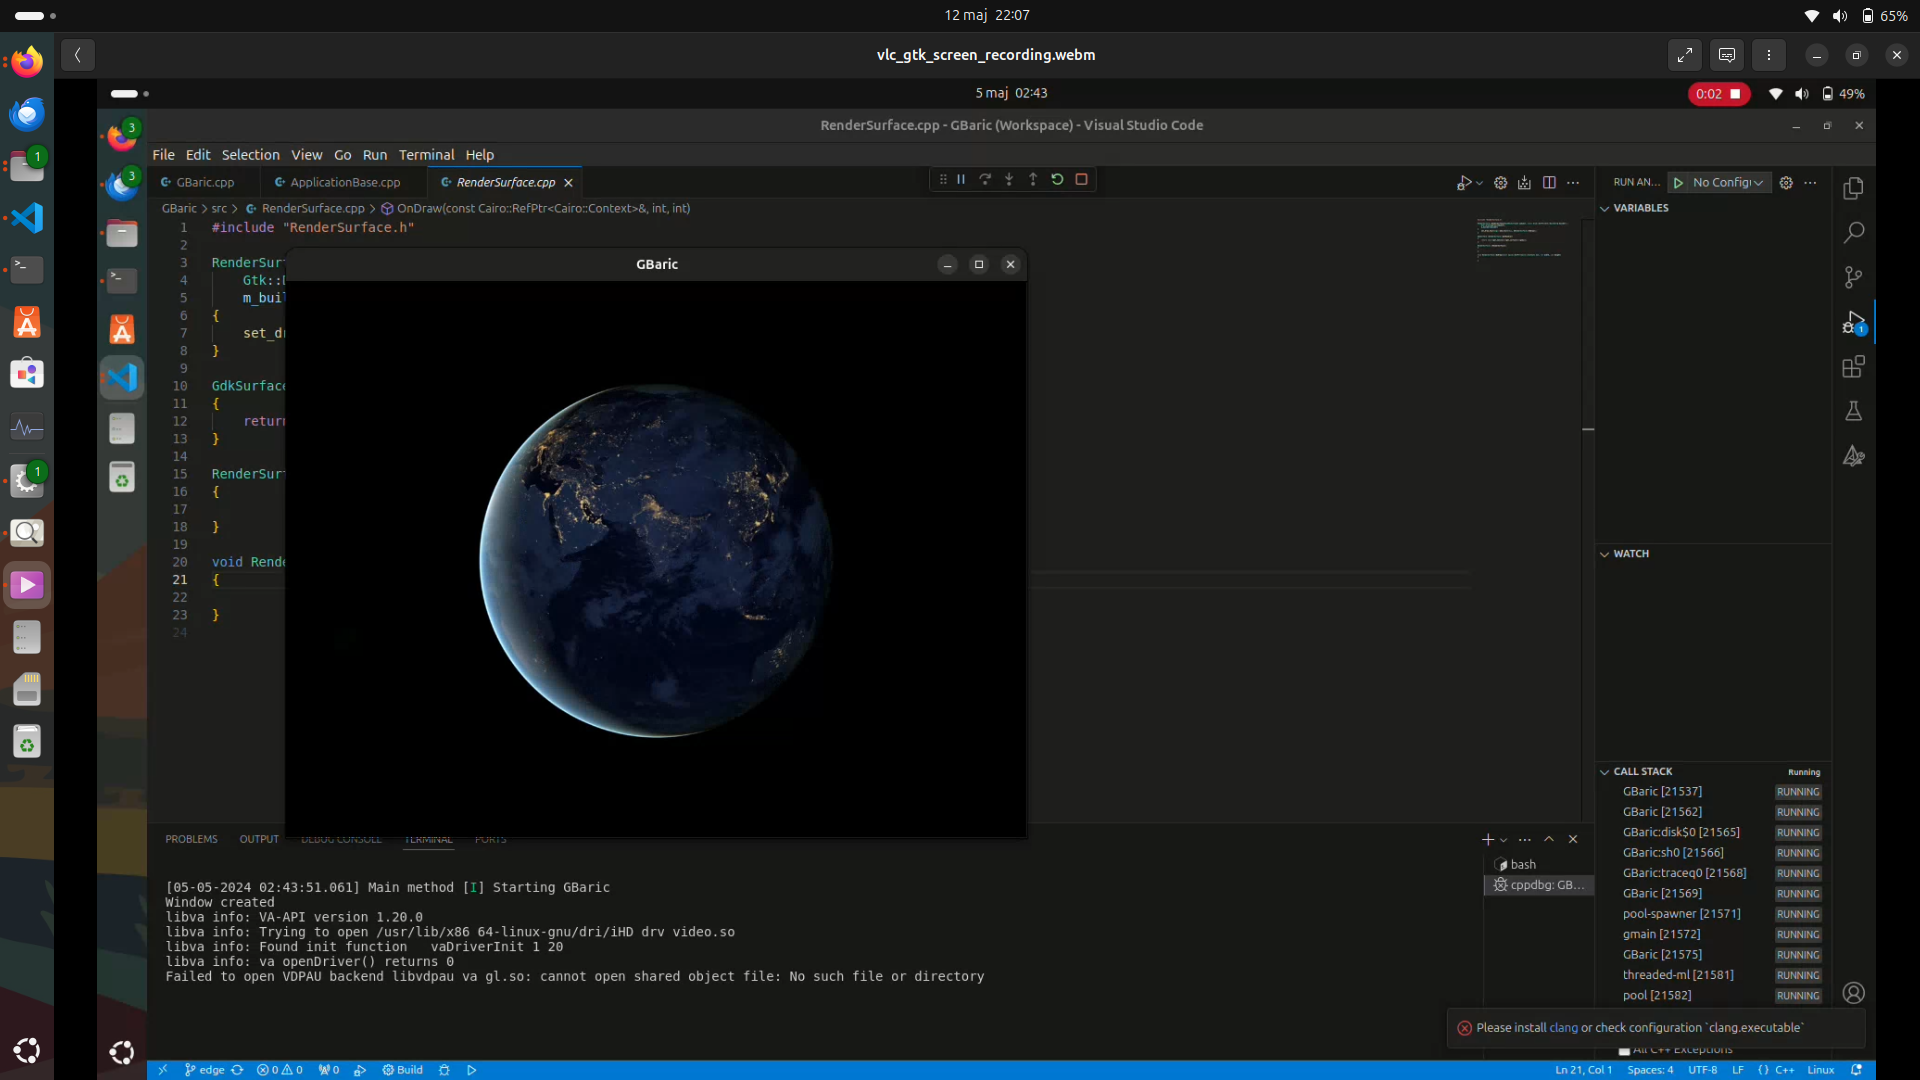Open launch.json via gear next to No Config
The width and height of the screenshot is (1920, 1080).
point(1786,183)
